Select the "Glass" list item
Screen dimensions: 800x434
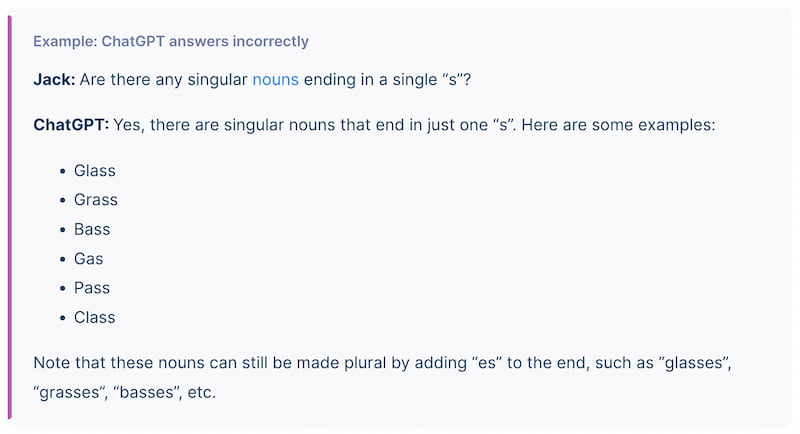click(x=95, y=170)
